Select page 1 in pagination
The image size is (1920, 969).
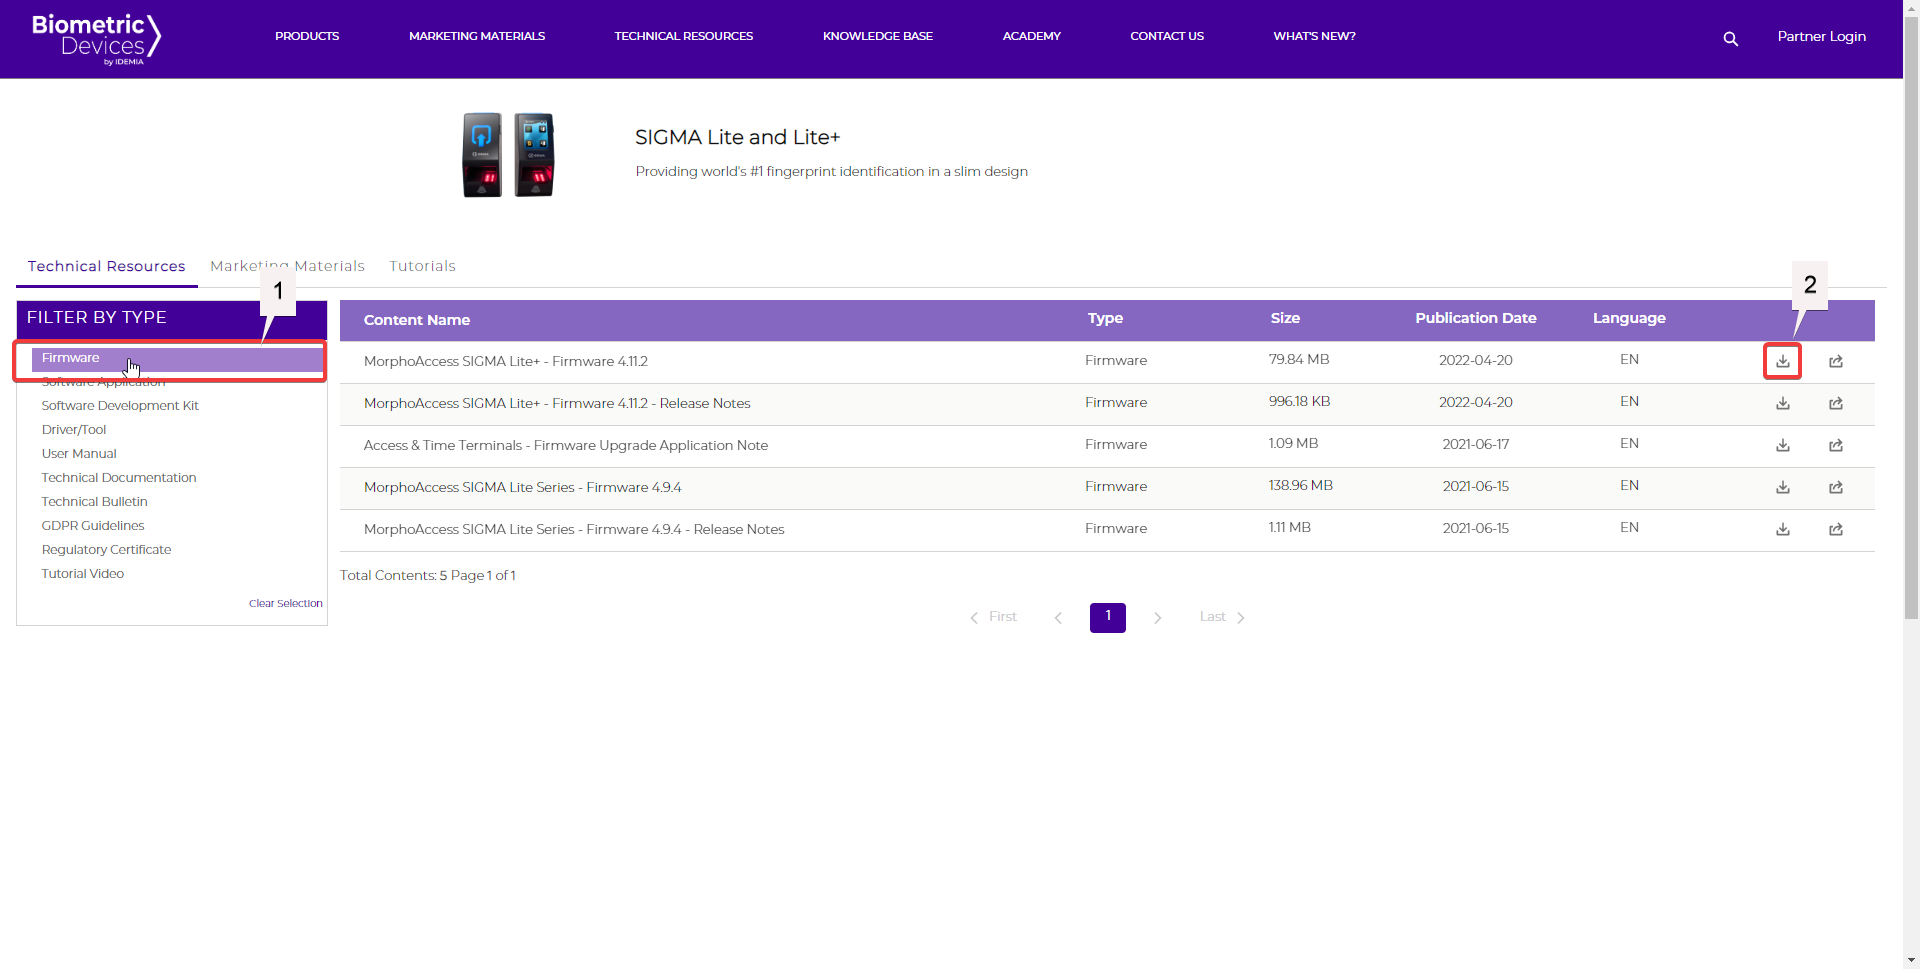tap(1108, 618)
